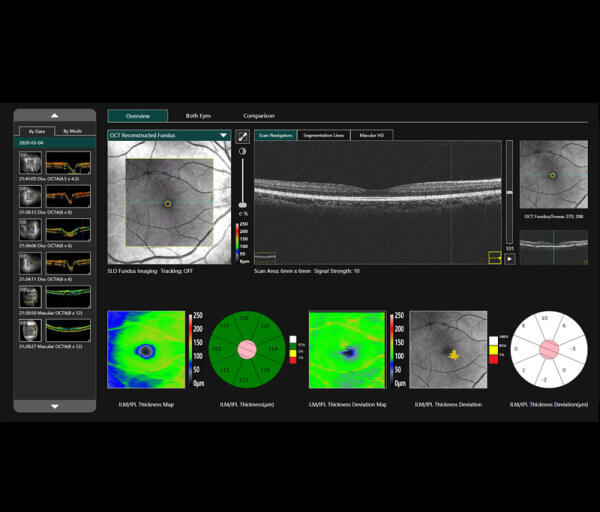Click the expand fullscreen arrows icon

242,136
